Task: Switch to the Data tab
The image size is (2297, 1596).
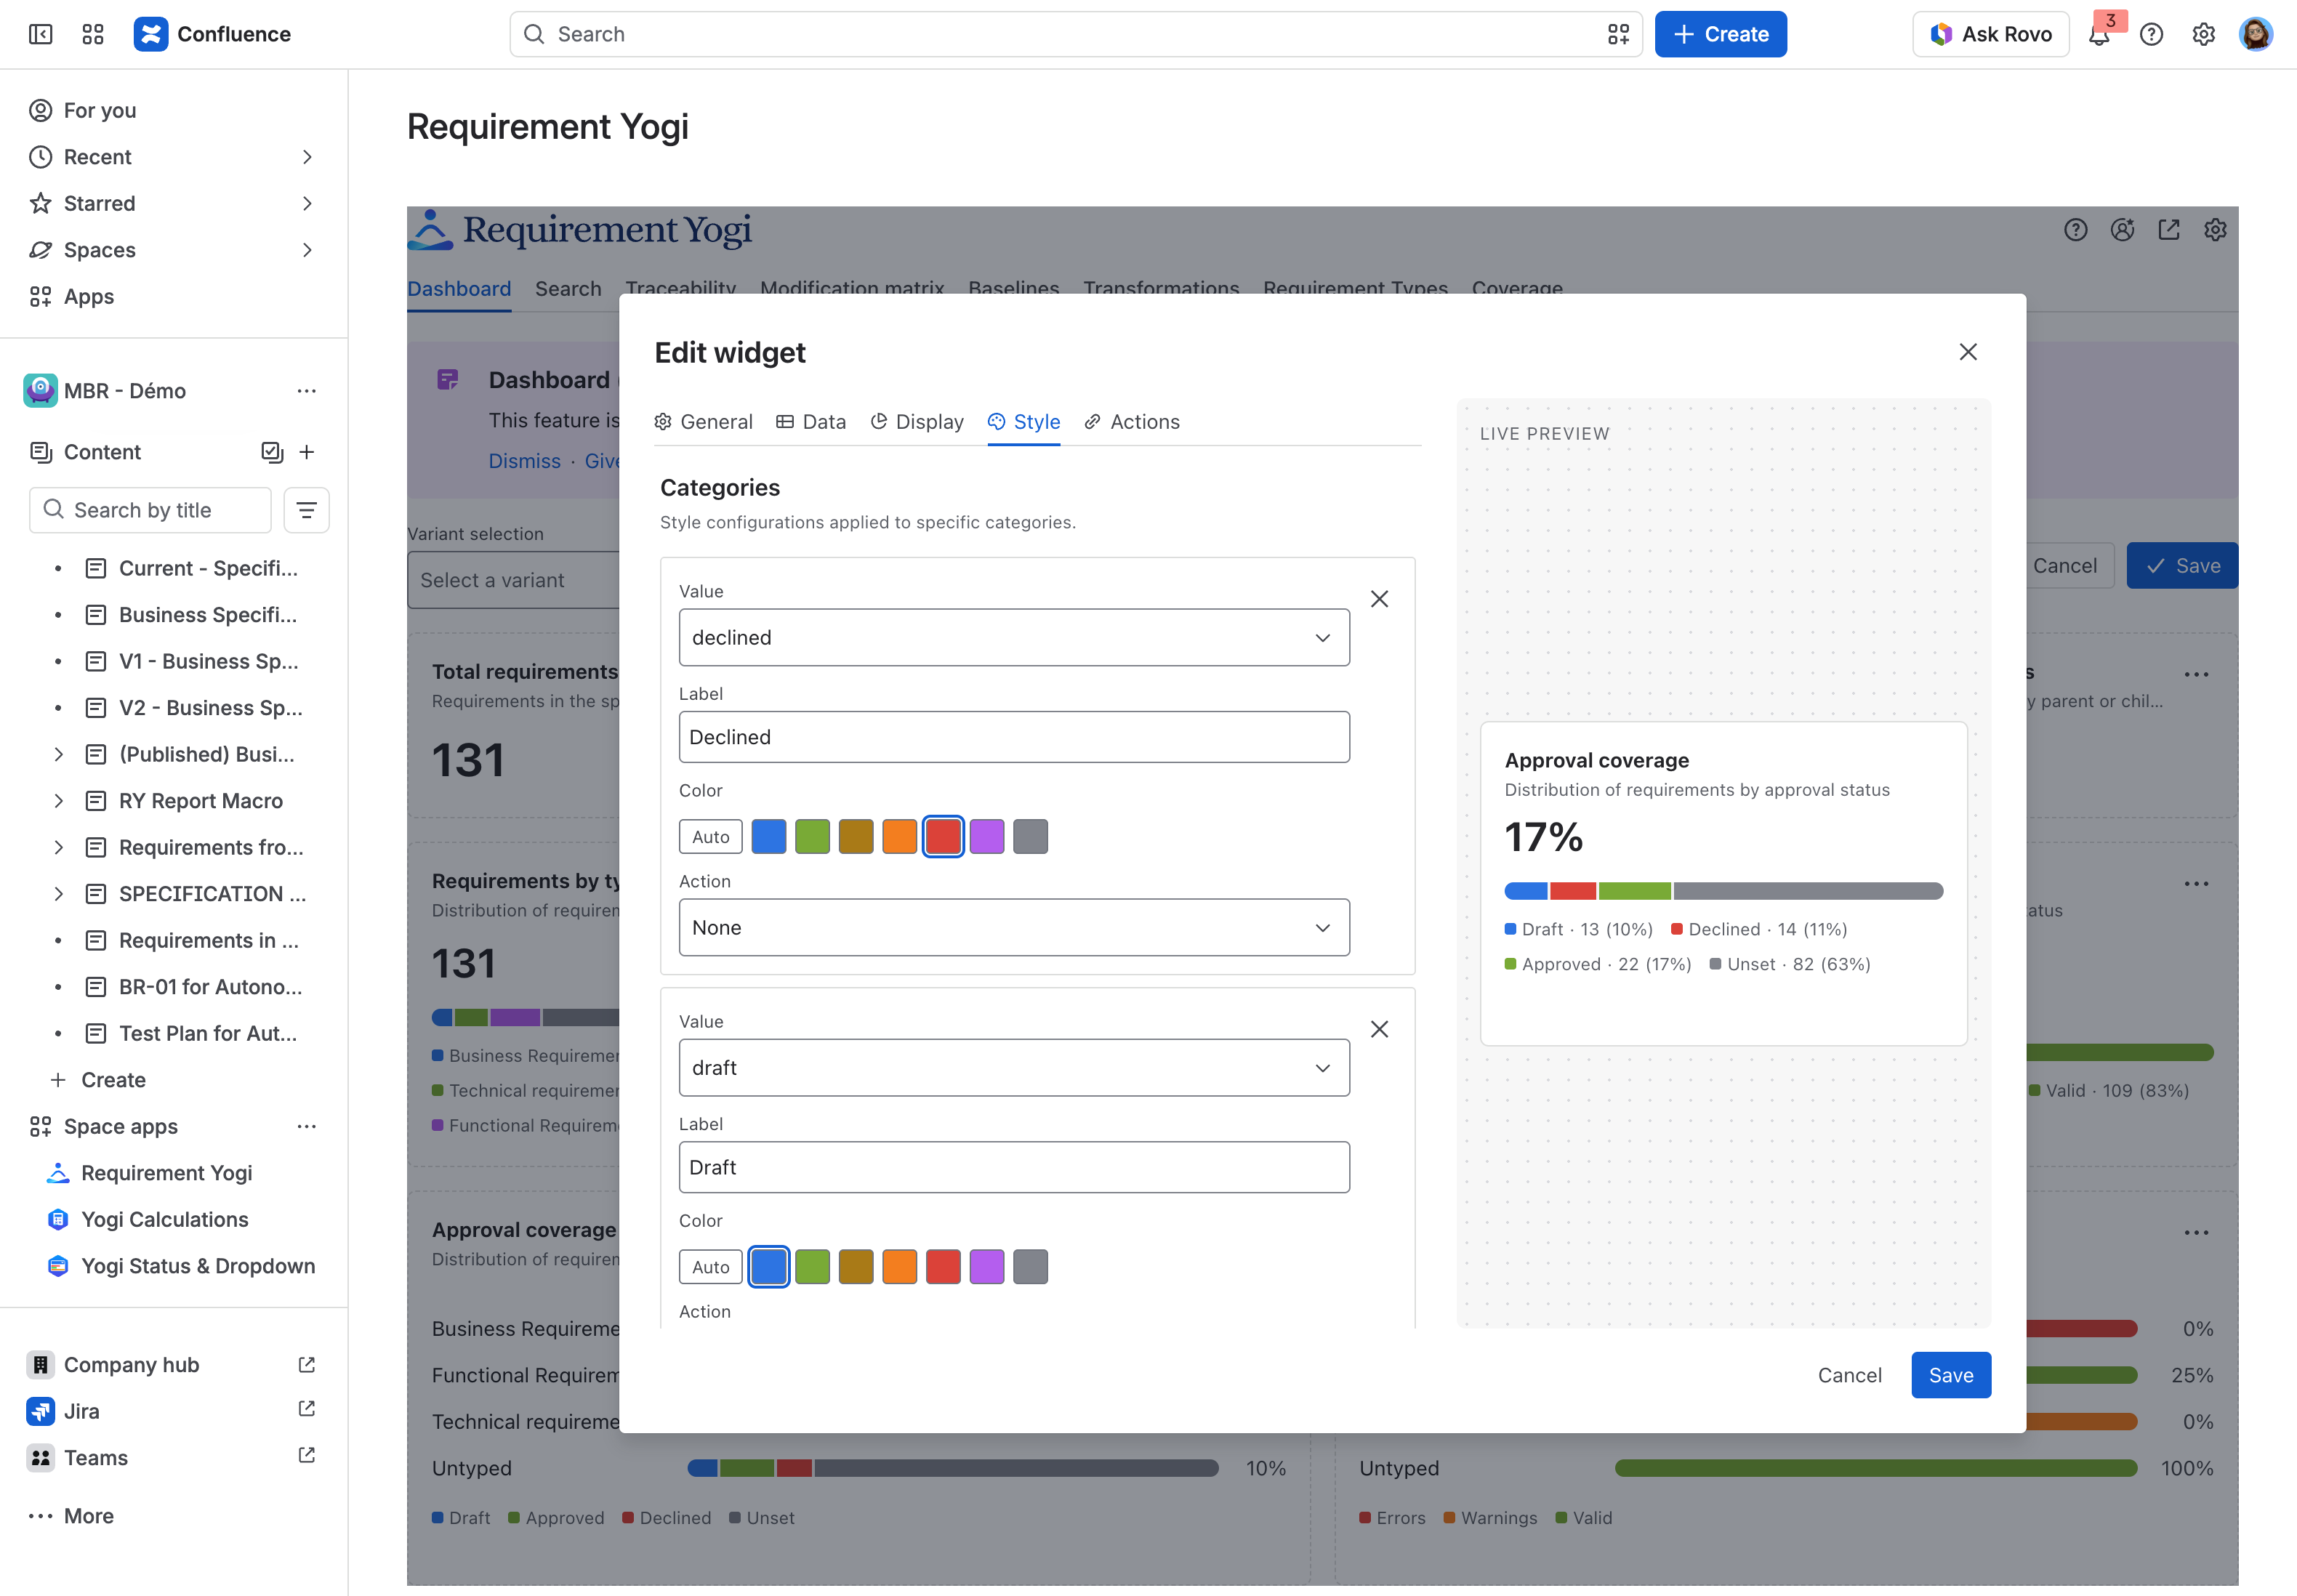Action: 811,422
